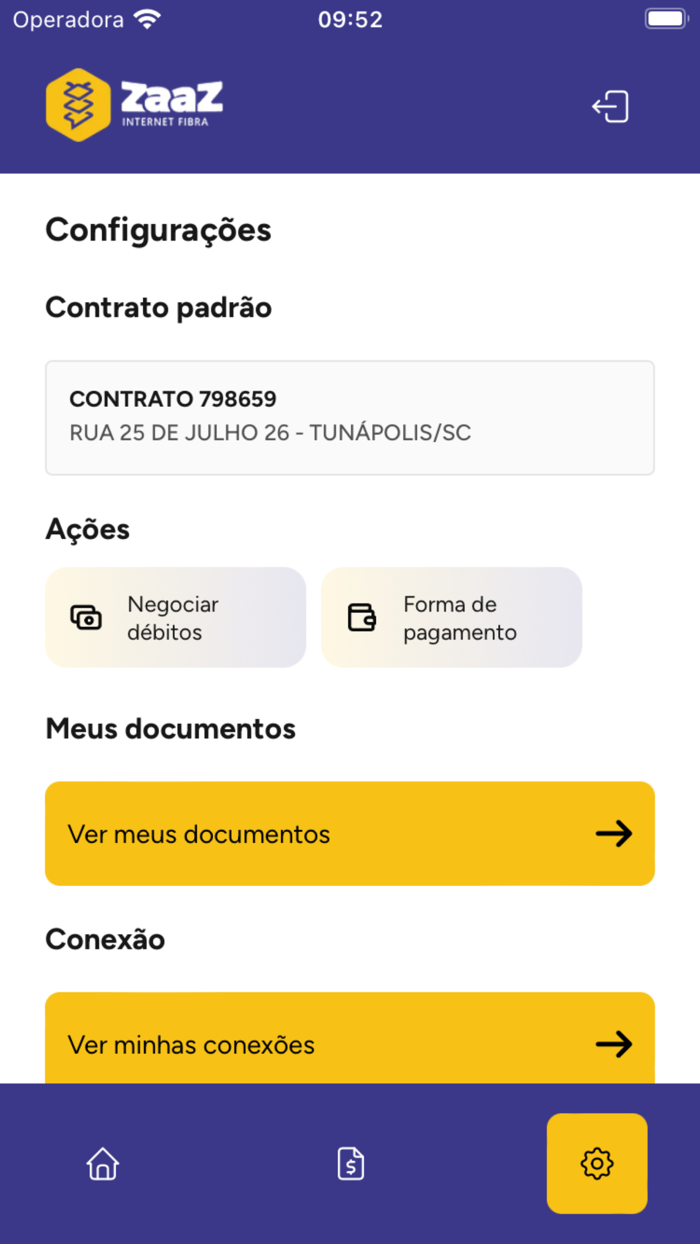Select the home icon in bottom navigation
Screen dimensions: 700x1244
tap(102, 1163)
